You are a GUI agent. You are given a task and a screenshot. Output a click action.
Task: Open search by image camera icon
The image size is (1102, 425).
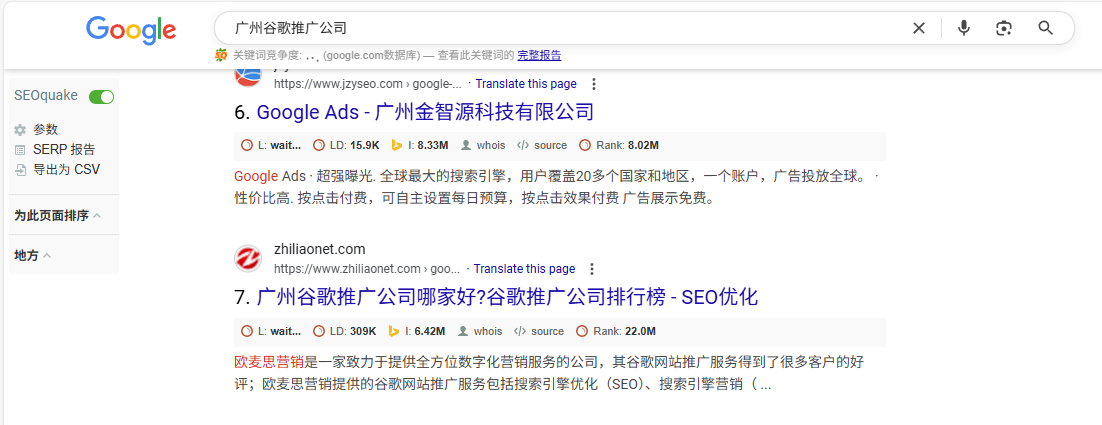click(1004, 28)
